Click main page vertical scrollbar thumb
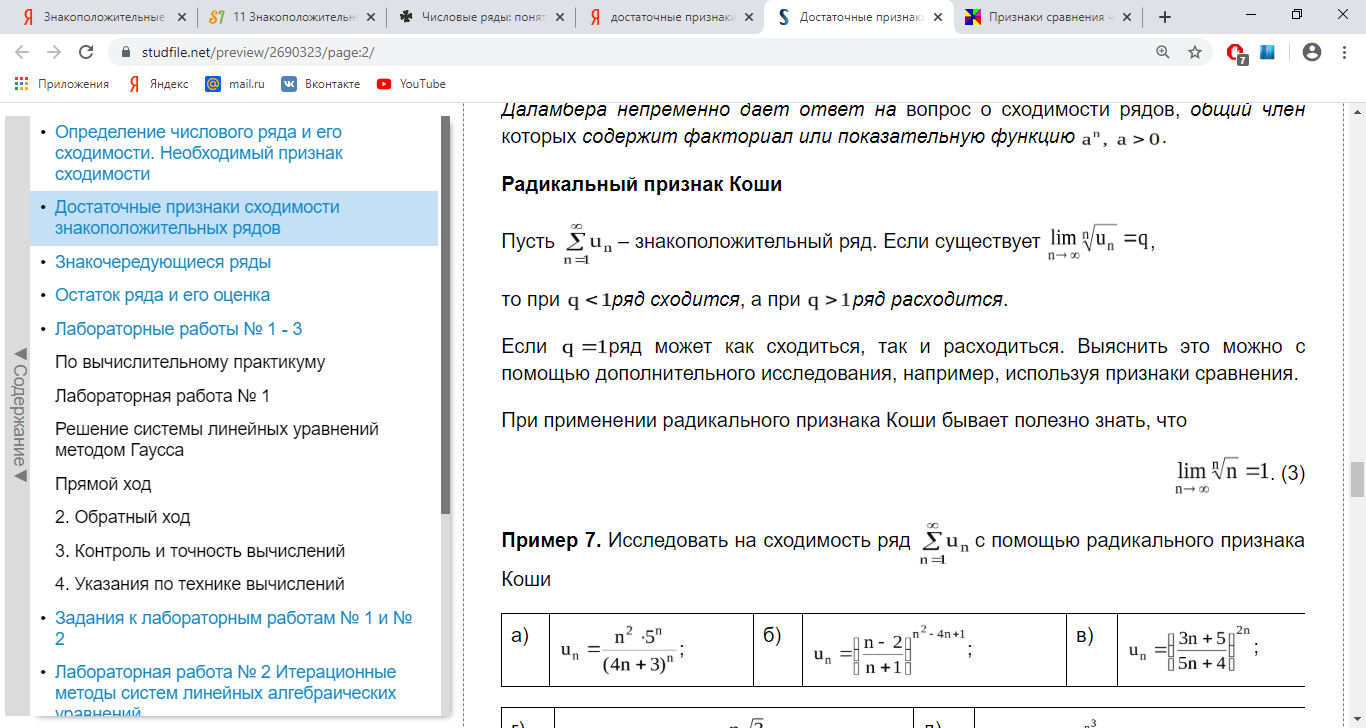1366x728 pixels. point(1357,479)
